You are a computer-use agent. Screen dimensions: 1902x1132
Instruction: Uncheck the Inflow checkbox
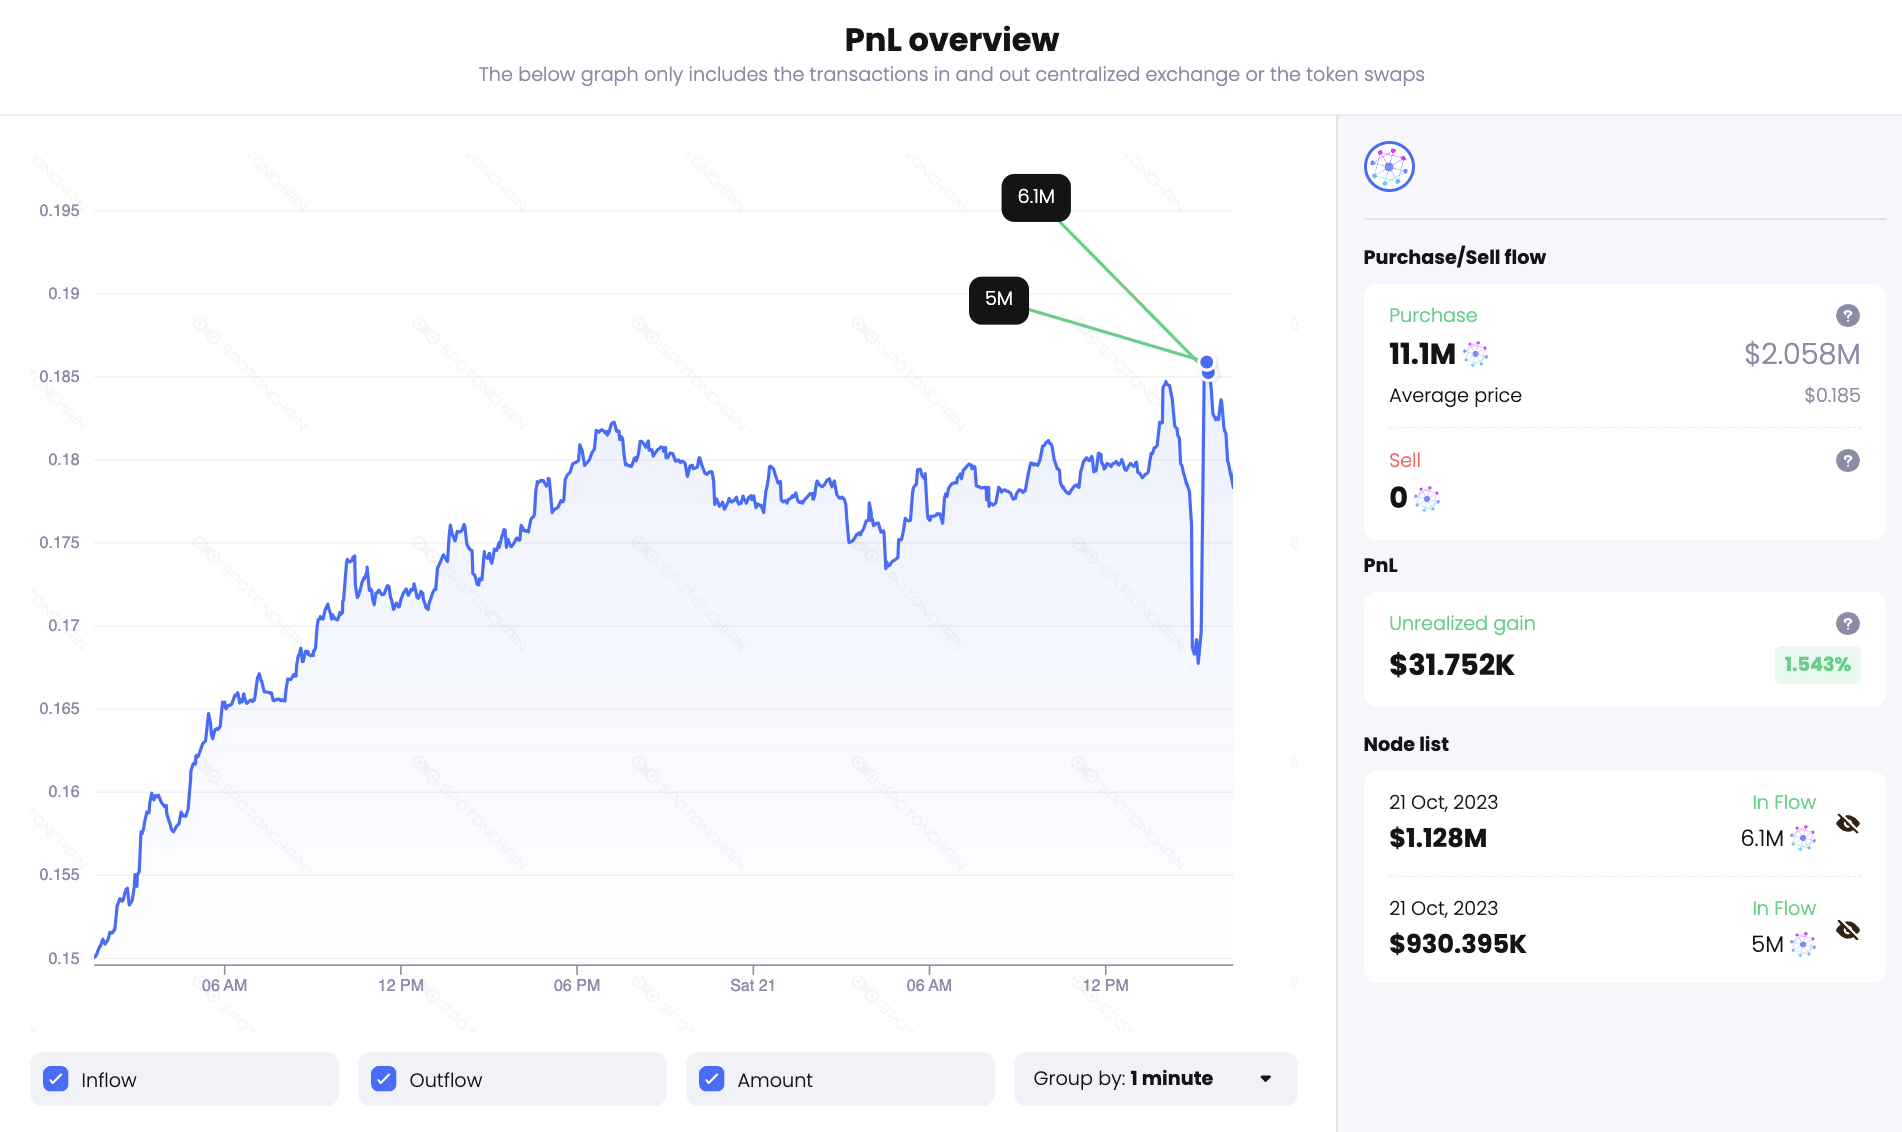(56, 1079)
